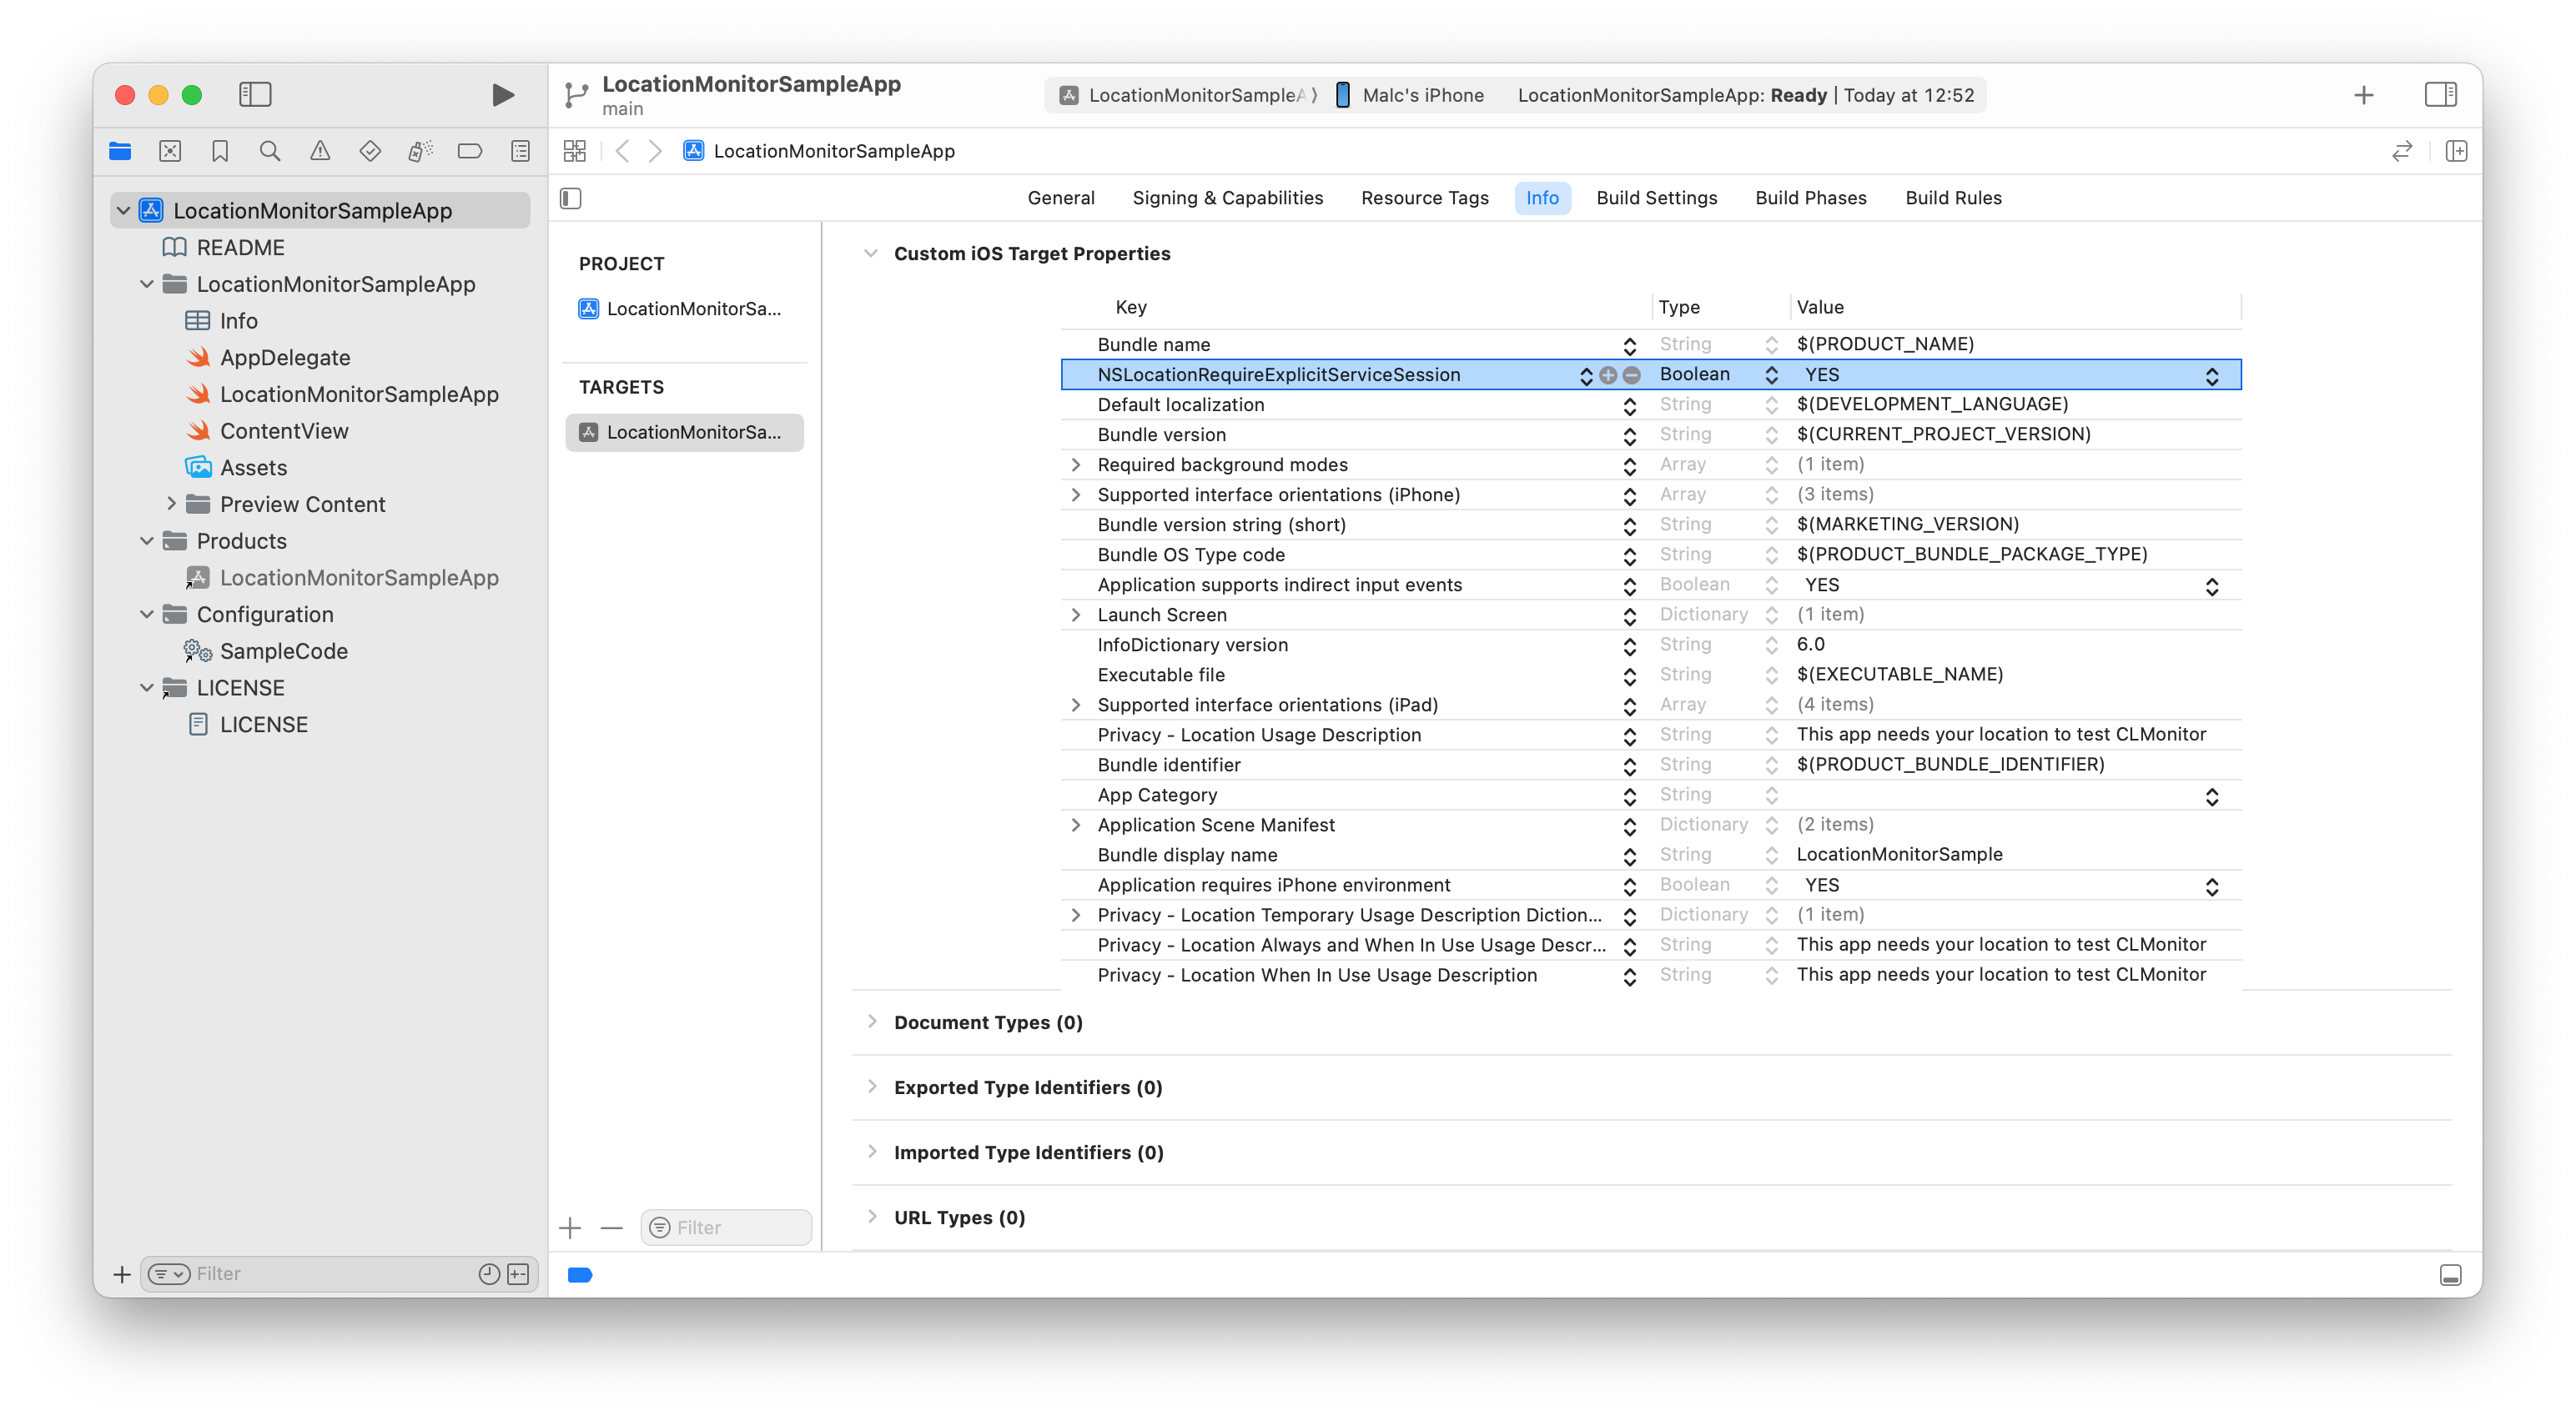Go back in editor history
2576x1421 pixels.
pos(623,151)
